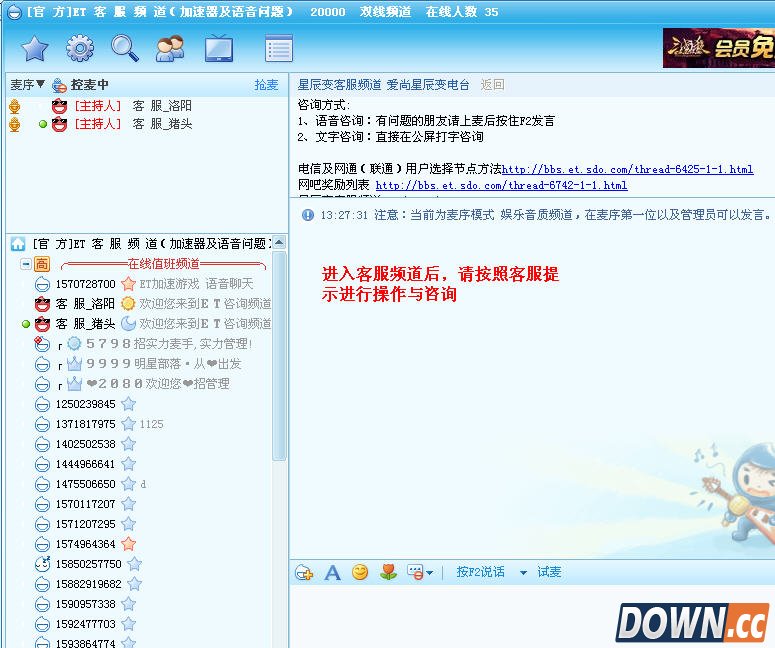This screenshot has height=648, width=775.
Task: Open the TV screen toolbar icon
Action: [218, 48]
